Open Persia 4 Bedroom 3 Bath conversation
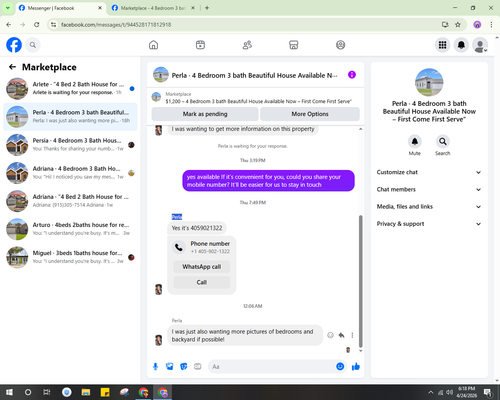The width and height of the screenshot is (500, 400). (x=70, y=145)
